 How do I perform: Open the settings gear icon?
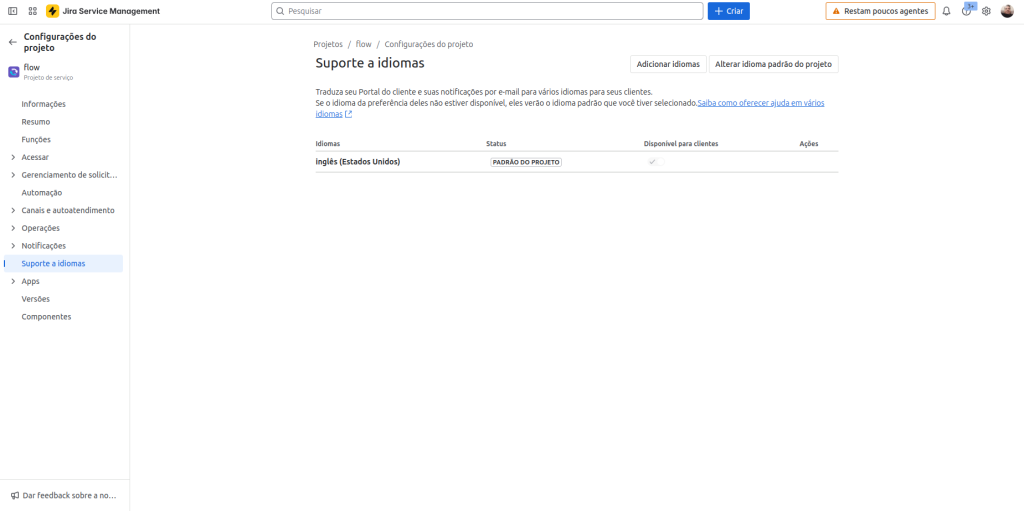pos(986,11)
